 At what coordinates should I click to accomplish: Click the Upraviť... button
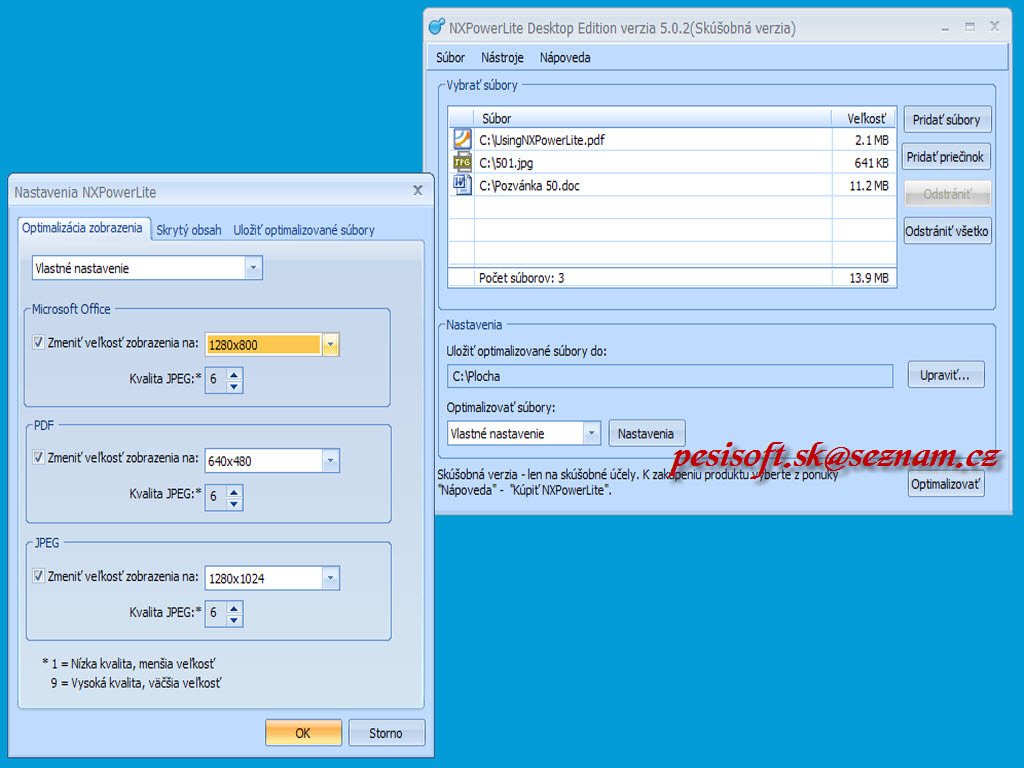946,375
